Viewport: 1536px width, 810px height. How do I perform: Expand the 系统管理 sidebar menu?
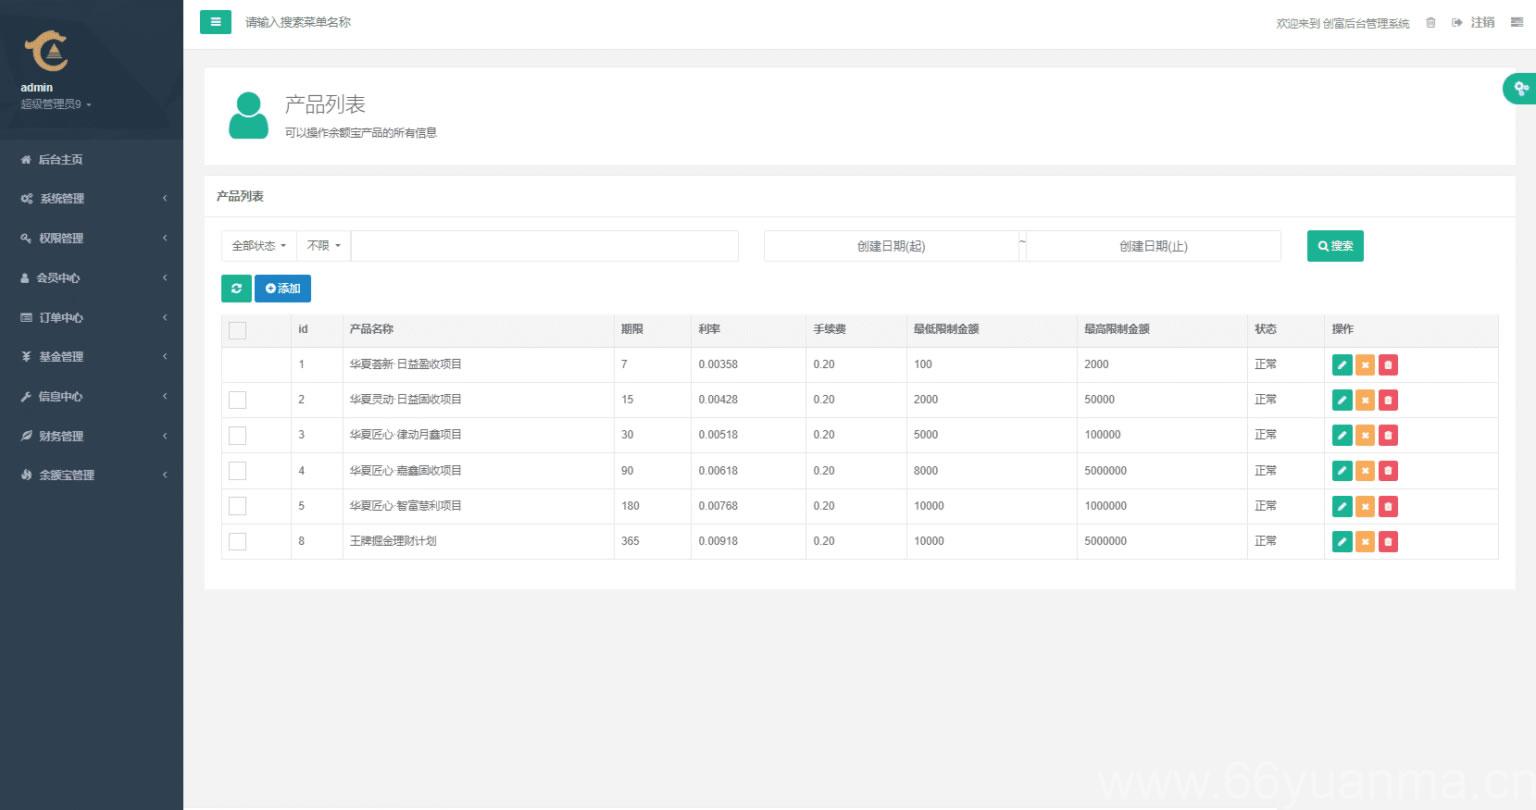pos(92,199)
